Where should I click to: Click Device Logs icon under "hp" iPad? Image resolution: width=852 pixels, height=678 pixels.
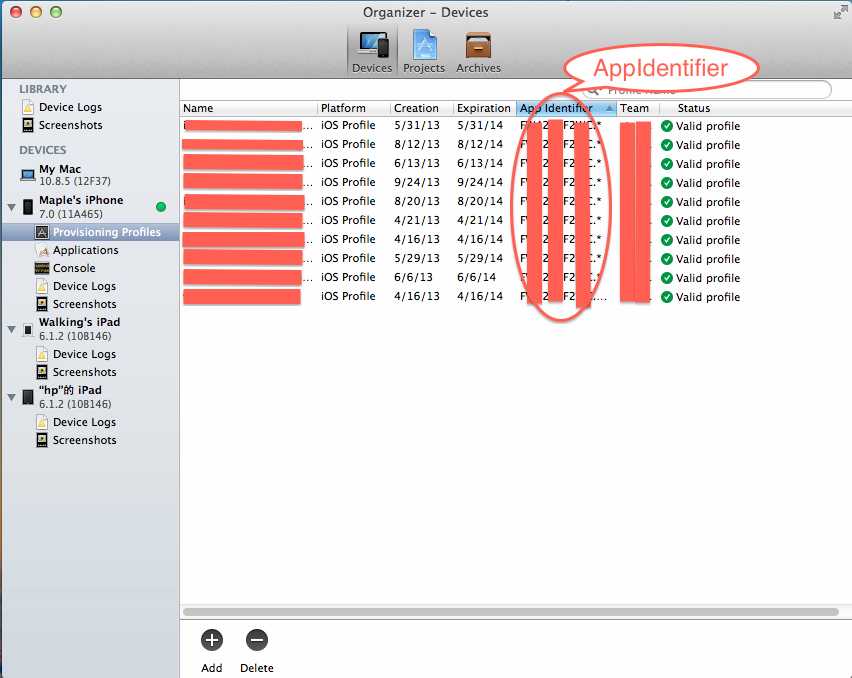point(42,422)
